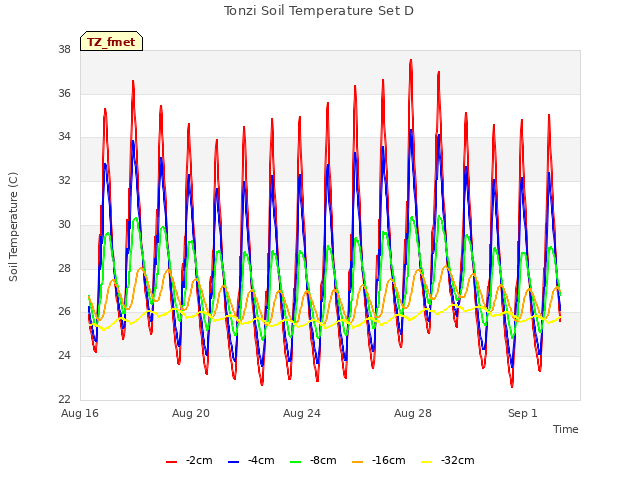Click the 26 y-axis tick label
The width and height of the screenshot is (640, 480).
(64, 312)
